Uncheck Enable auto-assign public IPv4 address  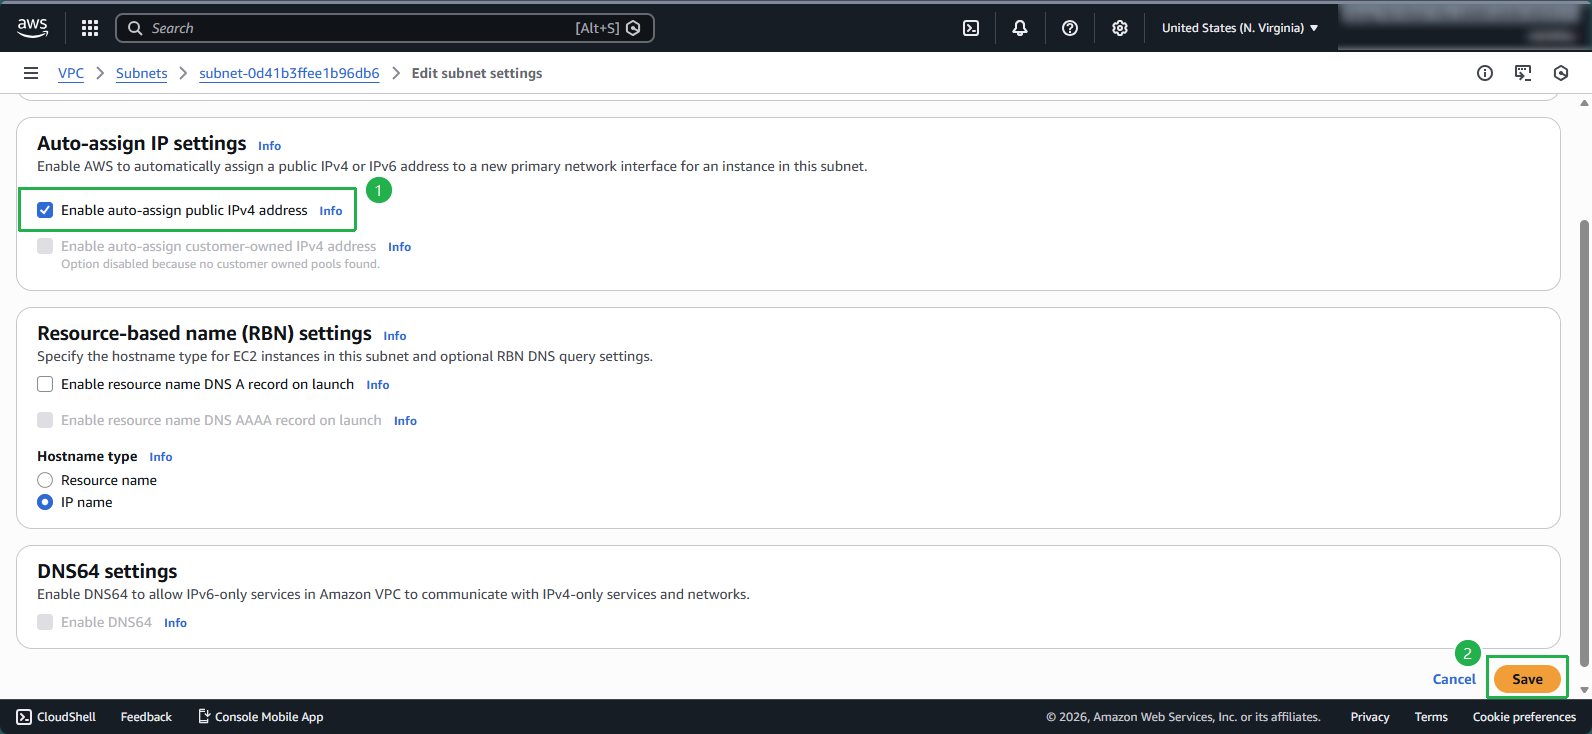click(x=45, y=210)
